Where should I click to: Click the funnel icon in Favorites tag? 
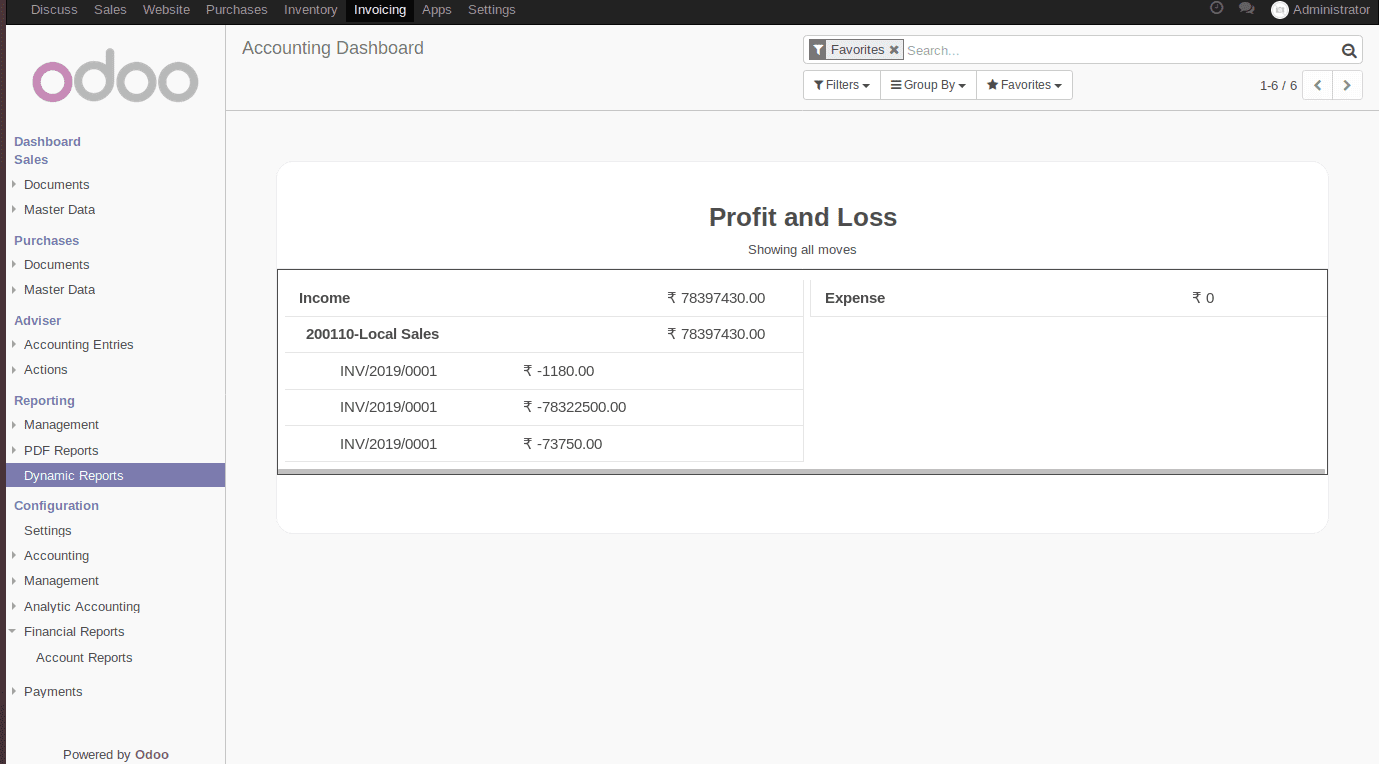coord(818,50)
